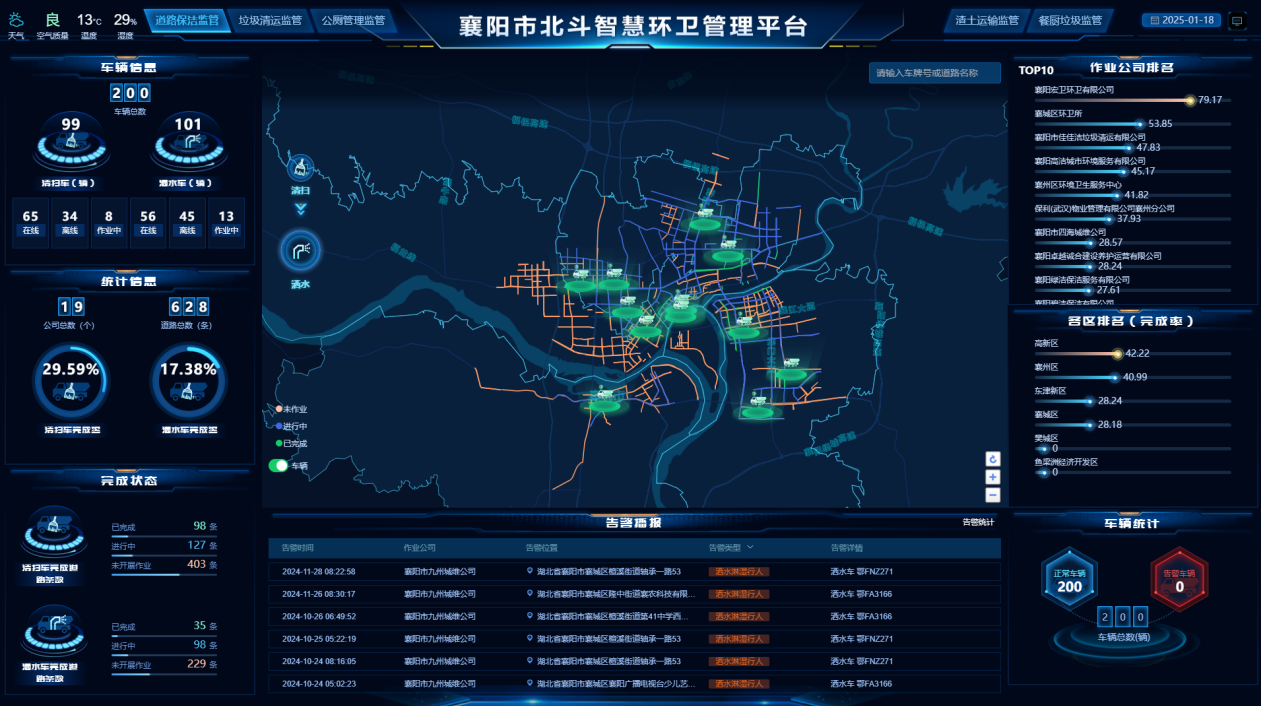Toggle the 车辆 vehicle display switch
This screenshot has height=706, width=1261.
[278, 466]
